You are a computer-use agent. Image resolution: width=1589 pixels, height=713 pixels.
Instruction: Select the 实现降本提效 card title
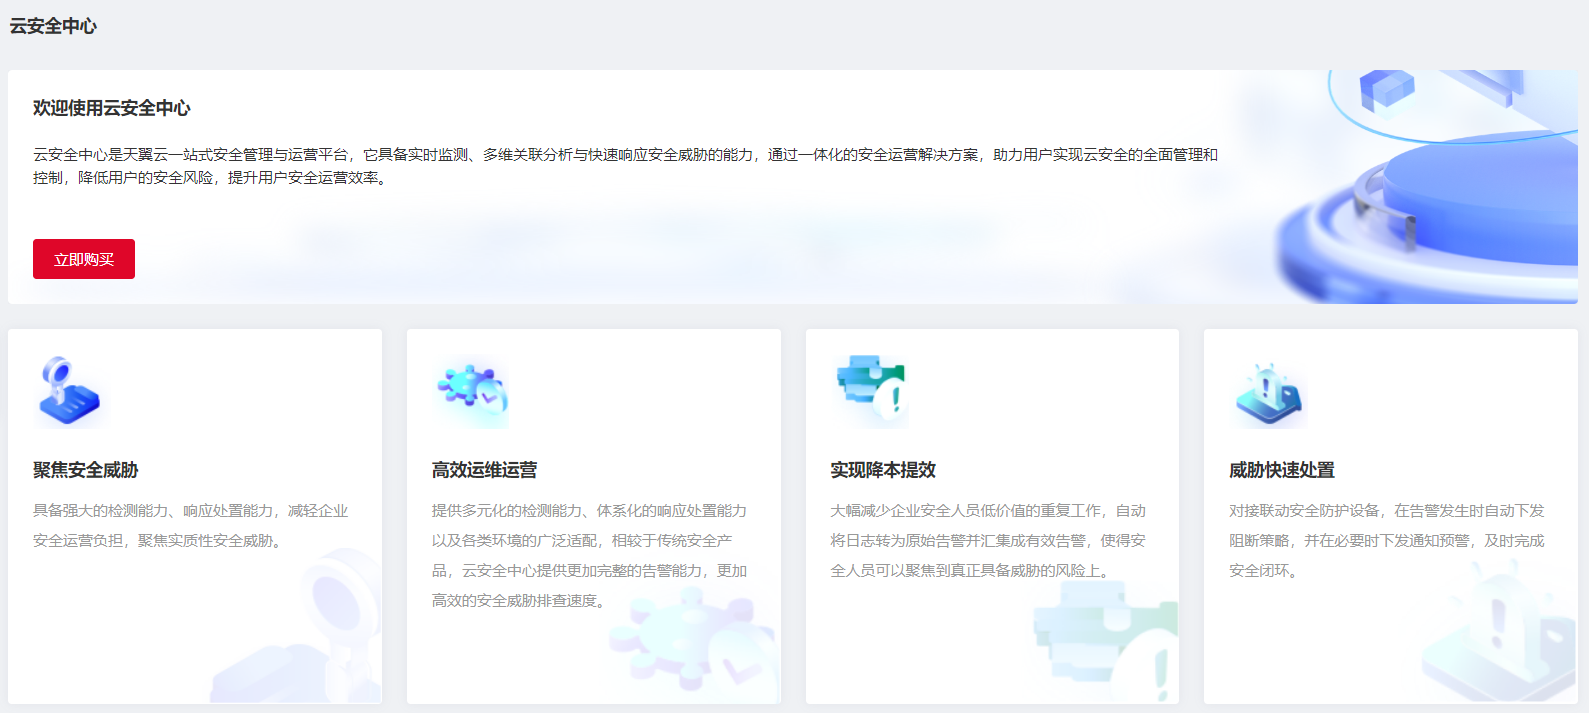(883, 470)
